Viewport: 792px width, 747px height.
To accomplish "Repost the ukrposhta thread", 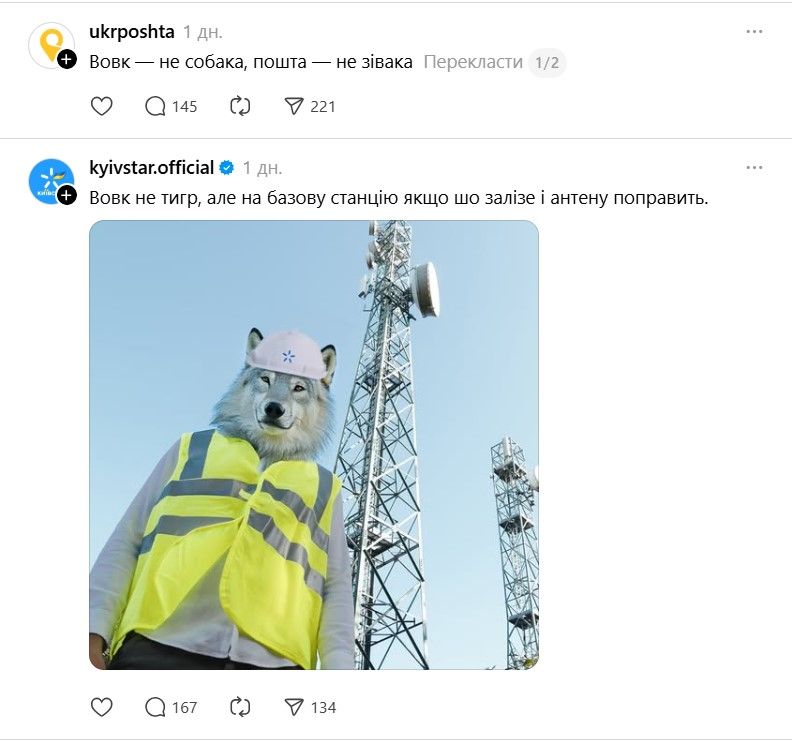I will click(240, 106).
